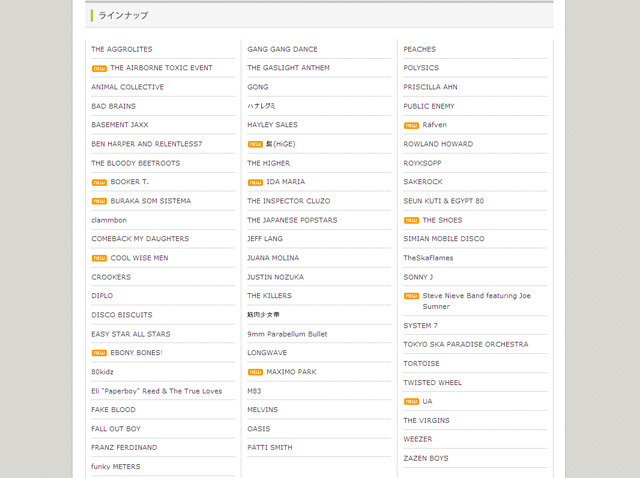This screenshot has width=640, height=478.
Task: Click the NEW badge beside BOOKER T.
Action: (x=99, y=182)
